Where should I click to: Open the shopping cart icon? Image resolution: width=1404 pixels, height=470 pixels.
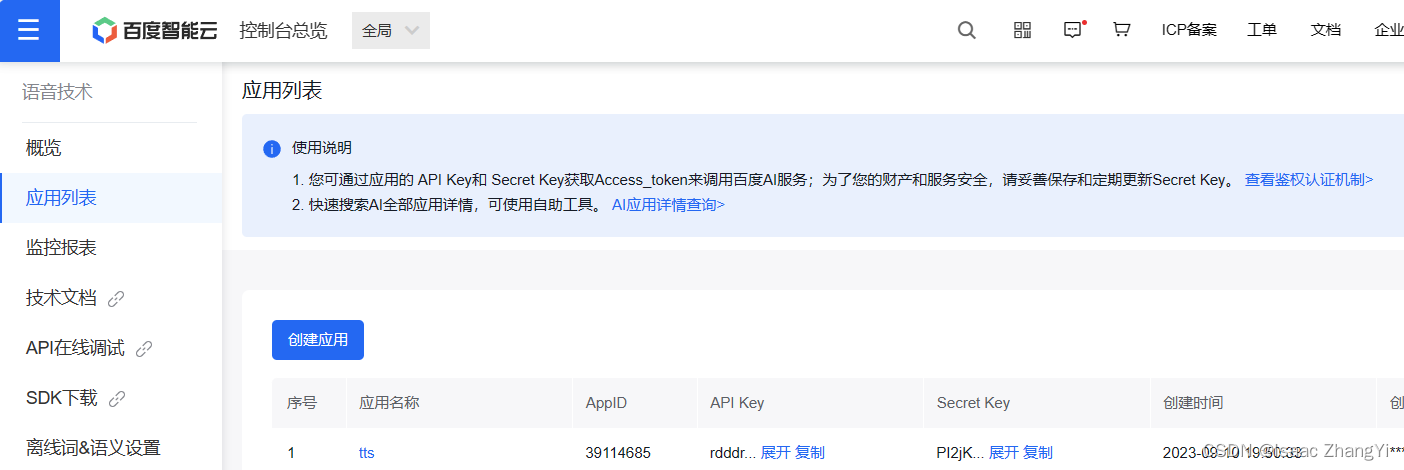(x=1121, y=30)
